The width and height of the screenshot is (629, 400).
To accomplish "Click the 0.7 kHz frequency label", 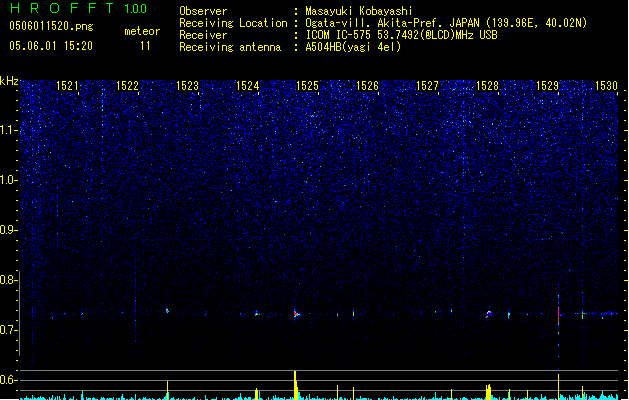I will (8, 330).
